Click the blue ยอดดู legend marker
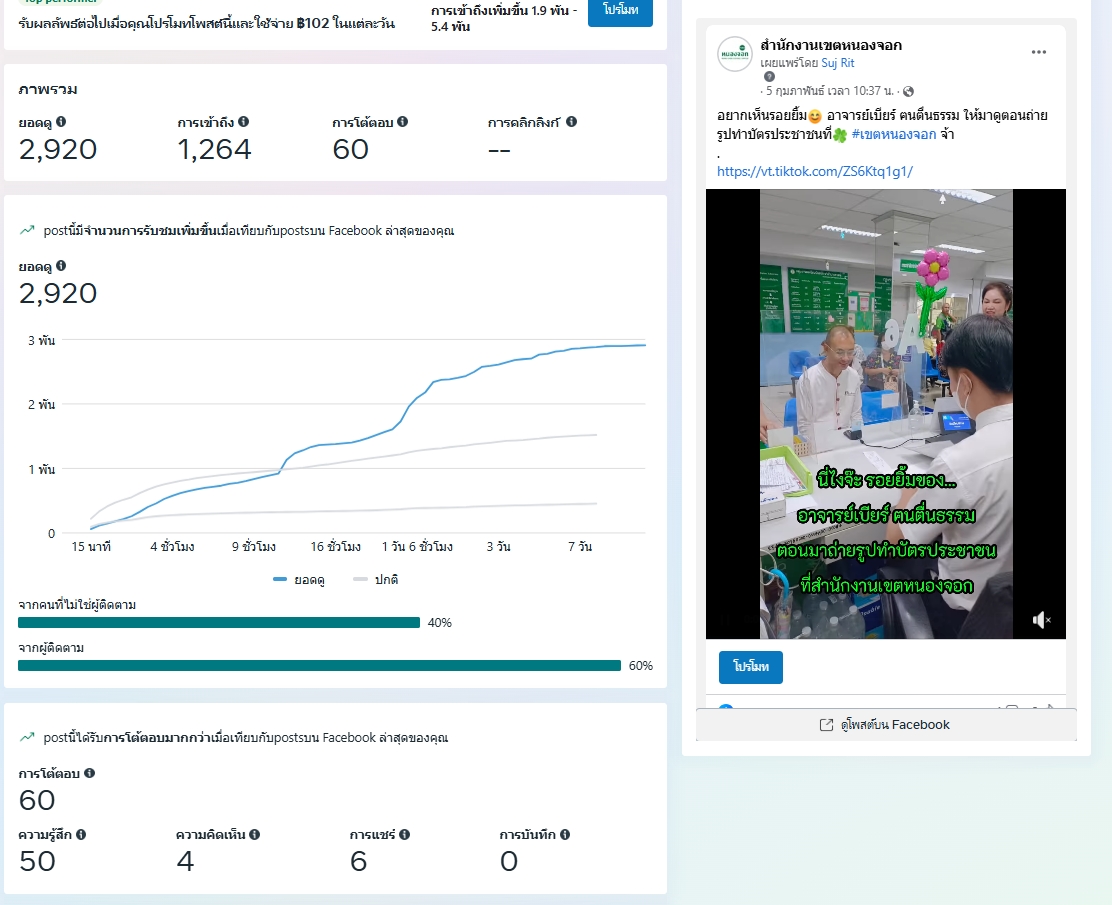Screen dimensions: 1112x905 click(280, 579)
